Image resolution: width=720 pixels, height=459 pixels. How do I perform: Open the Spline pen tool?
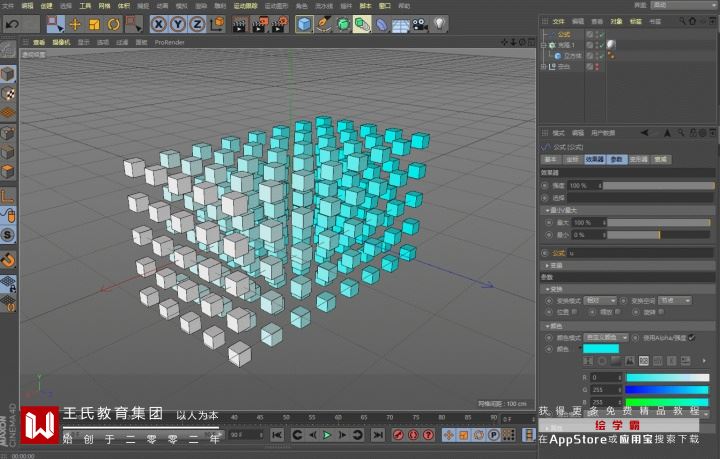click(x=324, y=24)
